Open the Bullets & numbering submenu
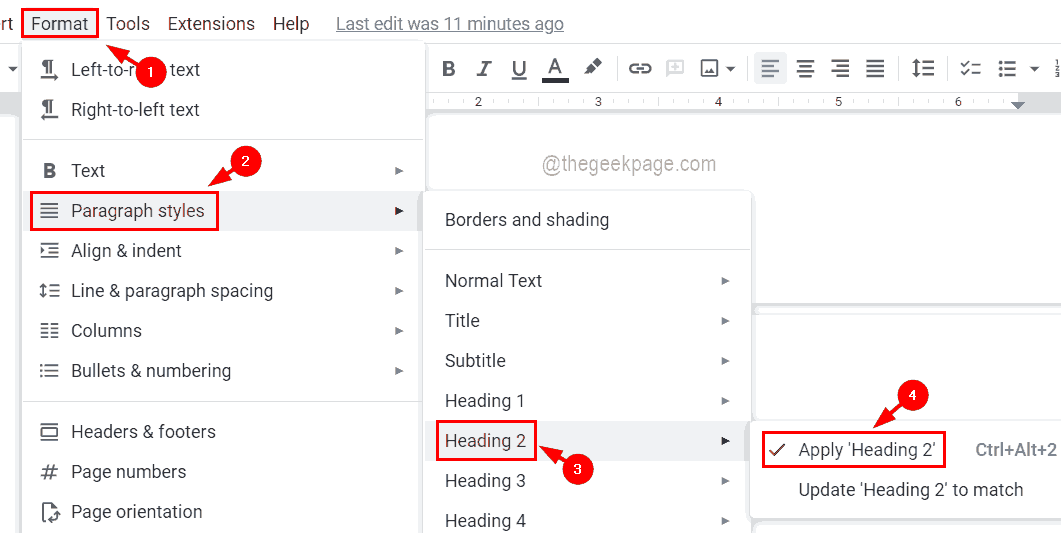This screenshot has height=533, width=1061. click(x=223, y=371)
